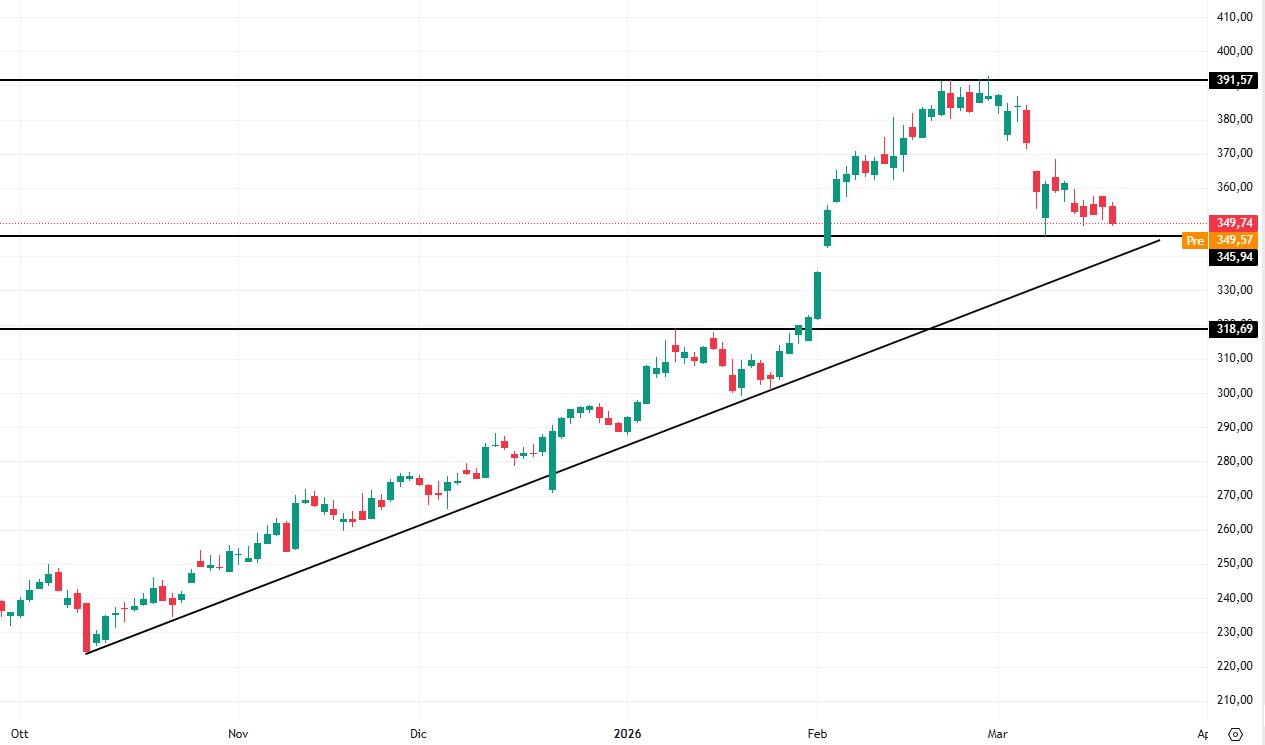Open chart settings gear icon

tap(1237, 734)
